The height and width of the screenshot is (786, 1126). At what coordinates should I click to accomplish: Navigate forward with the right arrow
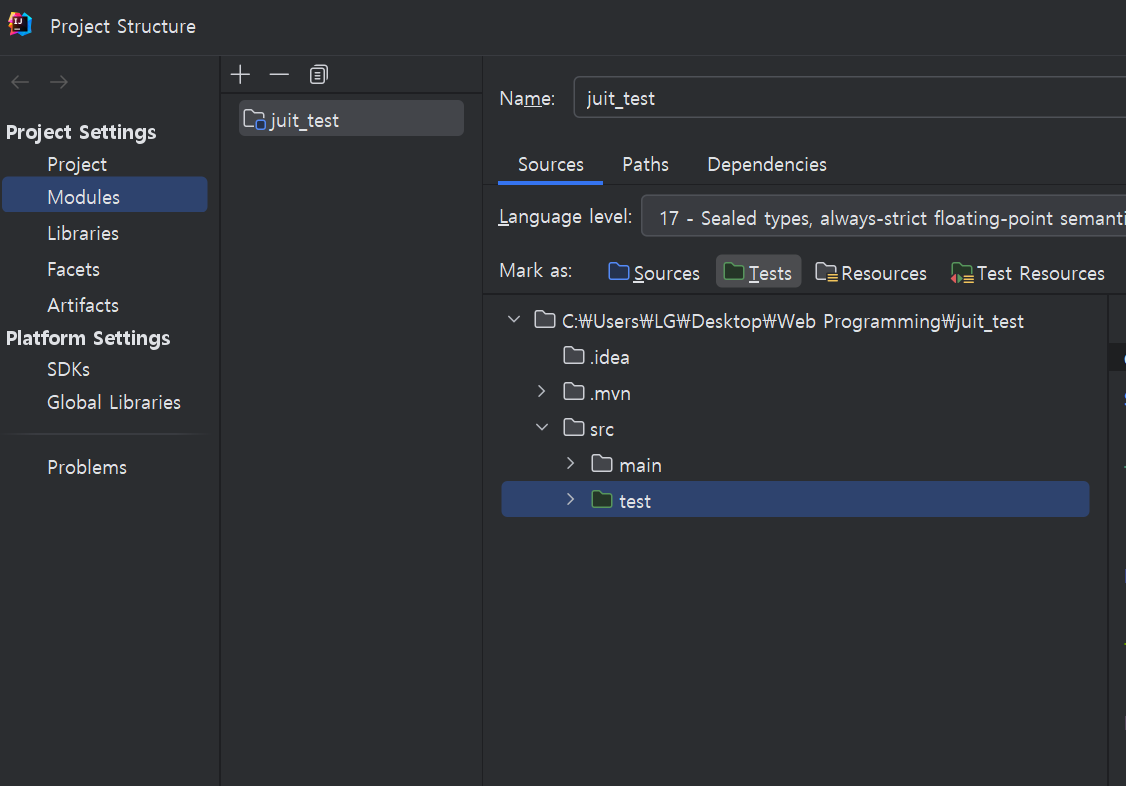59,82
